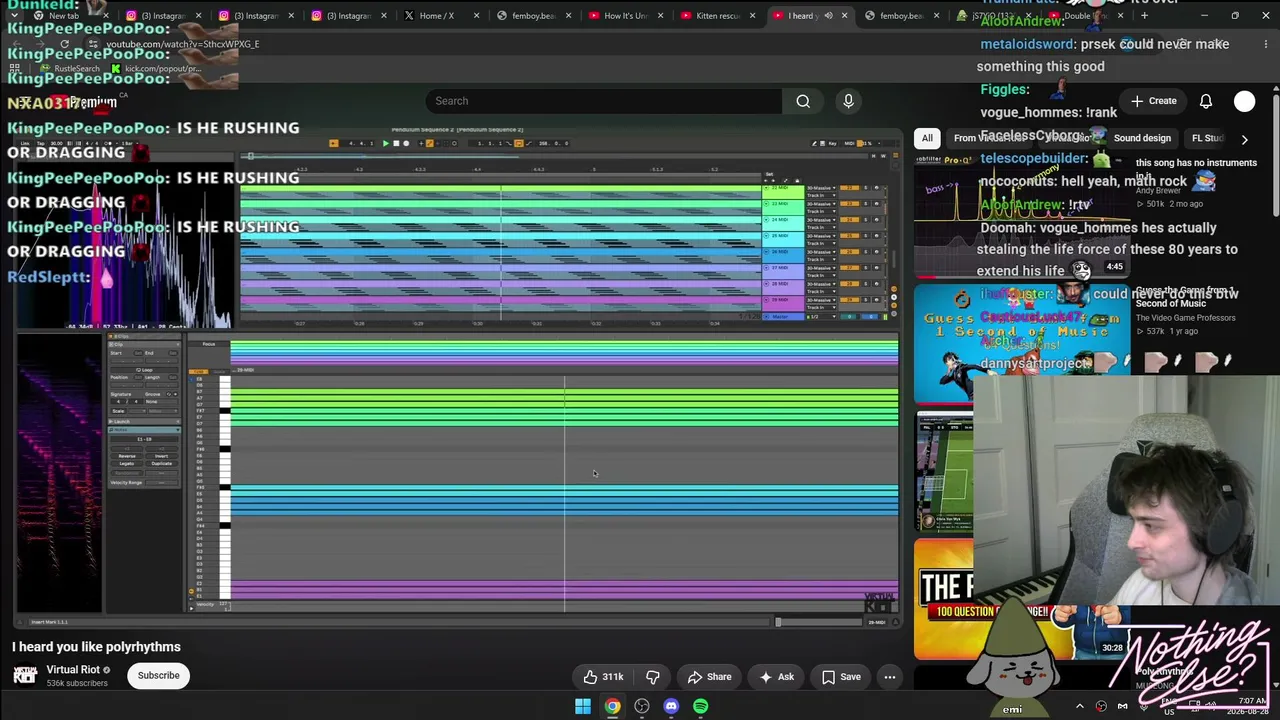Image resolution: width=1280 pixels, height=720 pixels.
Task: Open Discord from the taskbar
Action: 671,707
